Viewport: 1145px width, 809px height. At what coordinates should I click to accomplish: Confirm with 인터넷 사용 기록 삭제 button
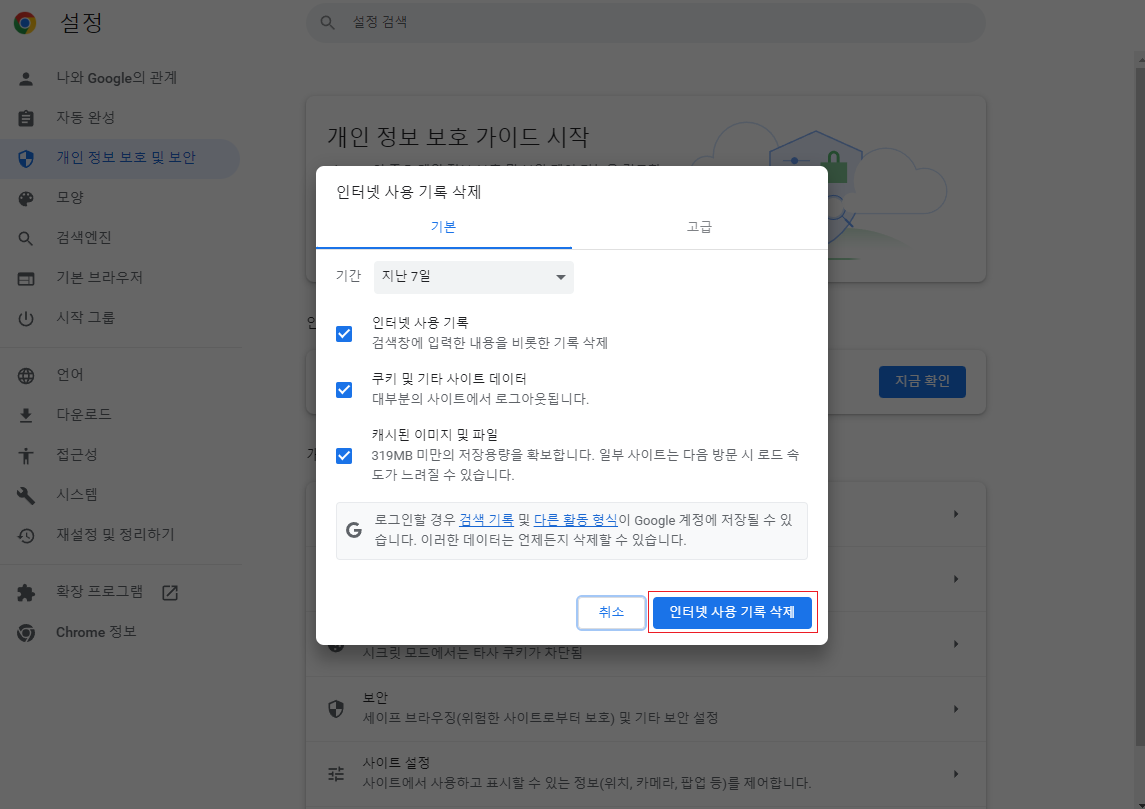(733, 612)
